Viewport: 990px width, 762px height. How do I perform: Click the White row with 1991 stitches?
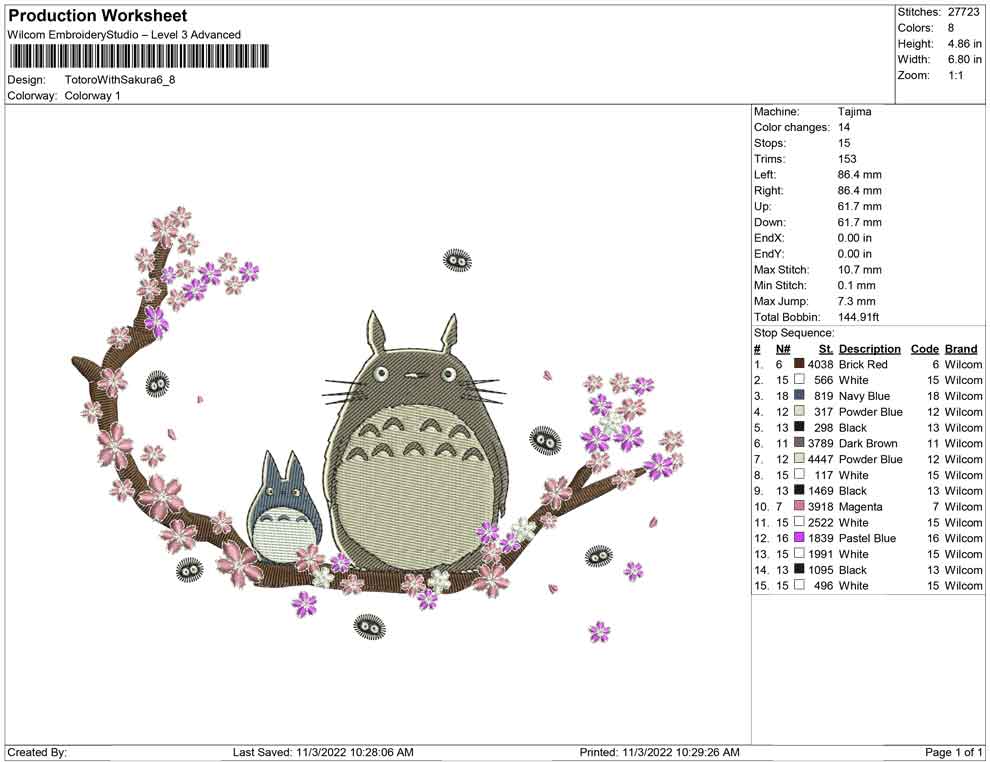(868, 554)
